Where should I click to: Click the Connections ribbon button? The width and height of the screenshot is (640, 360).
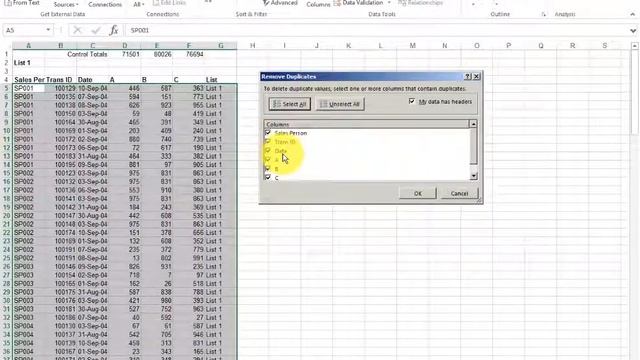105,4
